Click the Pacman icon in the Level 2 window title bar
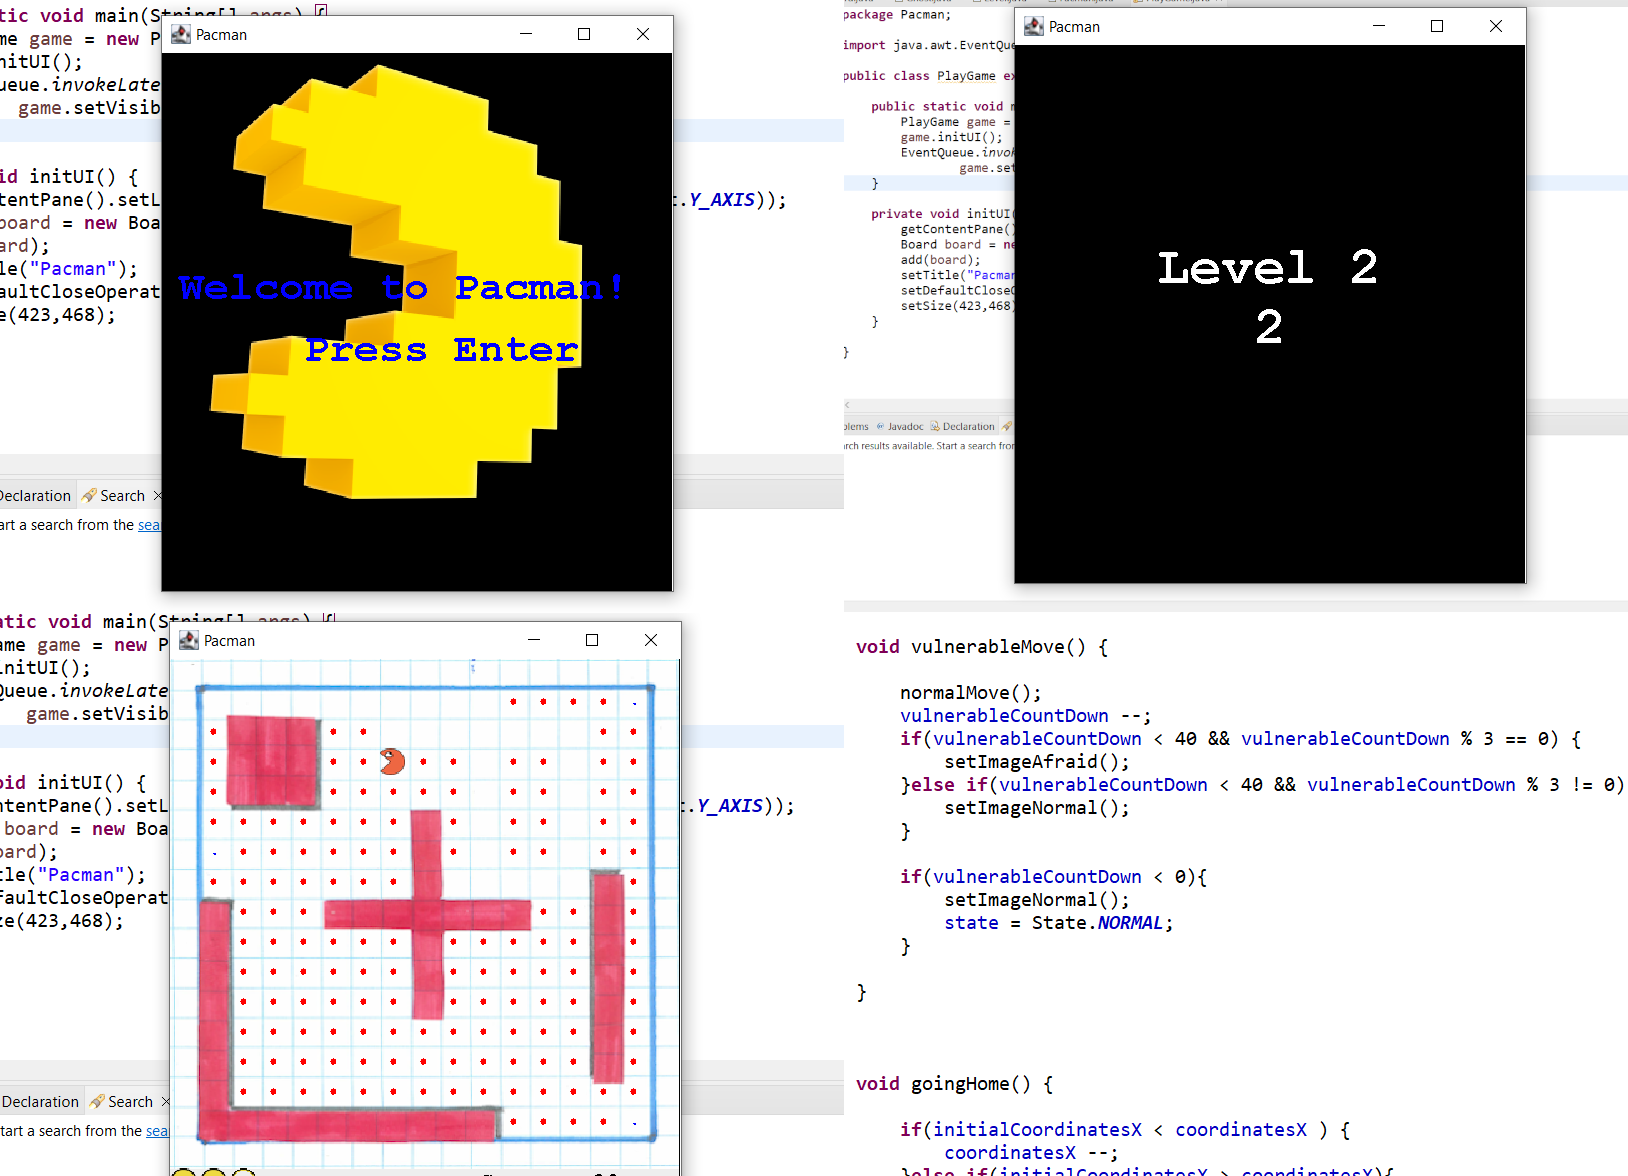Viewport: 1628px width, 1176px height. point(1034,26)
